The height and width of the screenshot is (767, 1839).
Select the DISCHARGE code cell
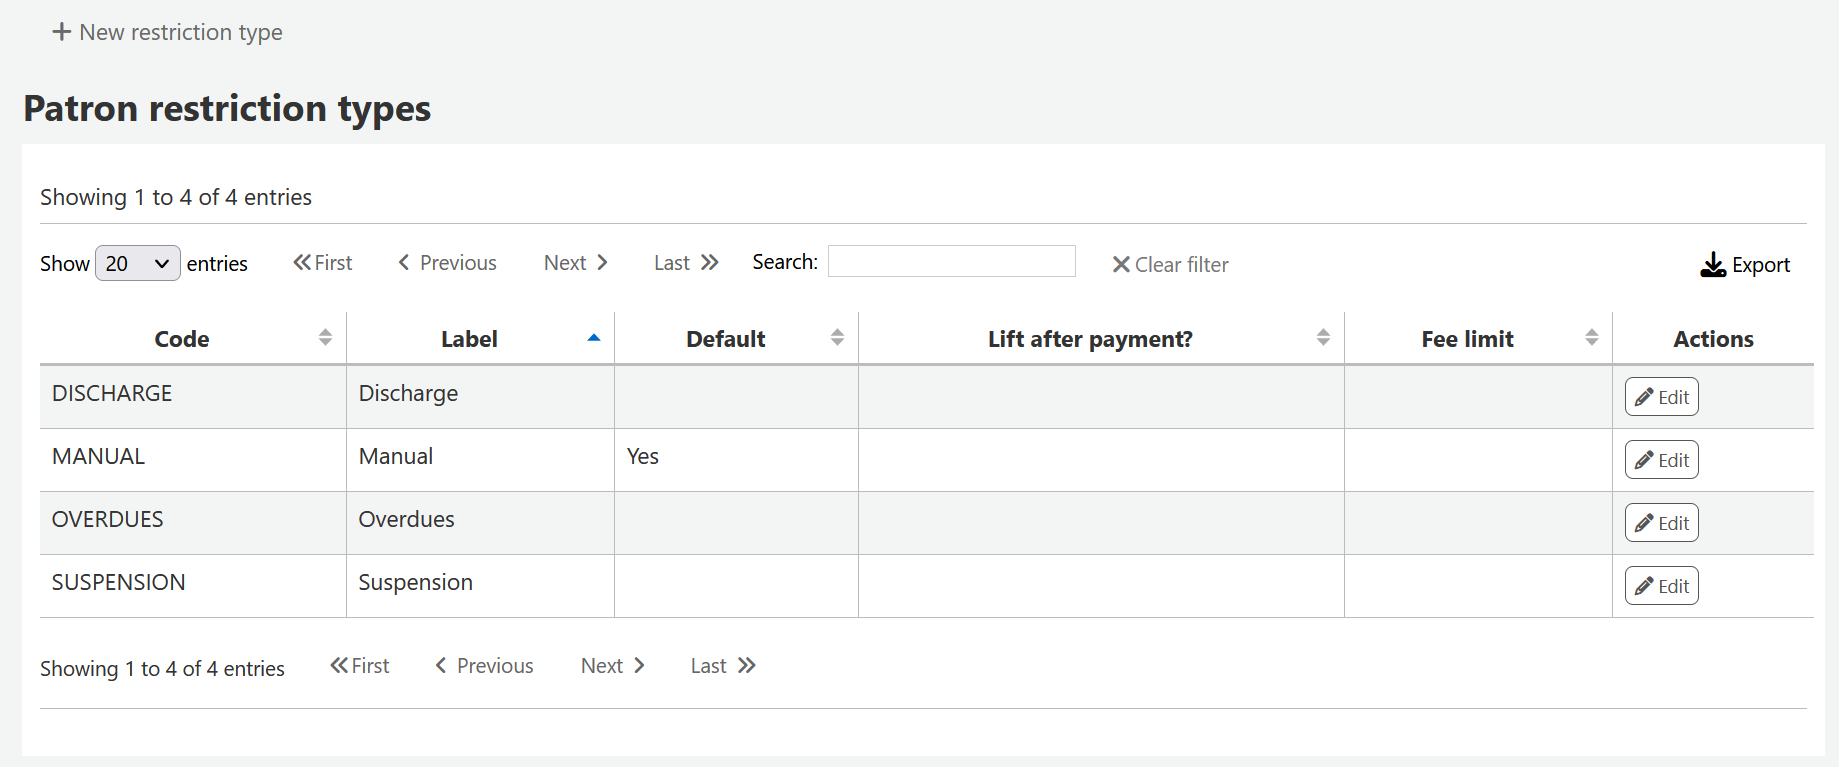[x=193, y=397]
